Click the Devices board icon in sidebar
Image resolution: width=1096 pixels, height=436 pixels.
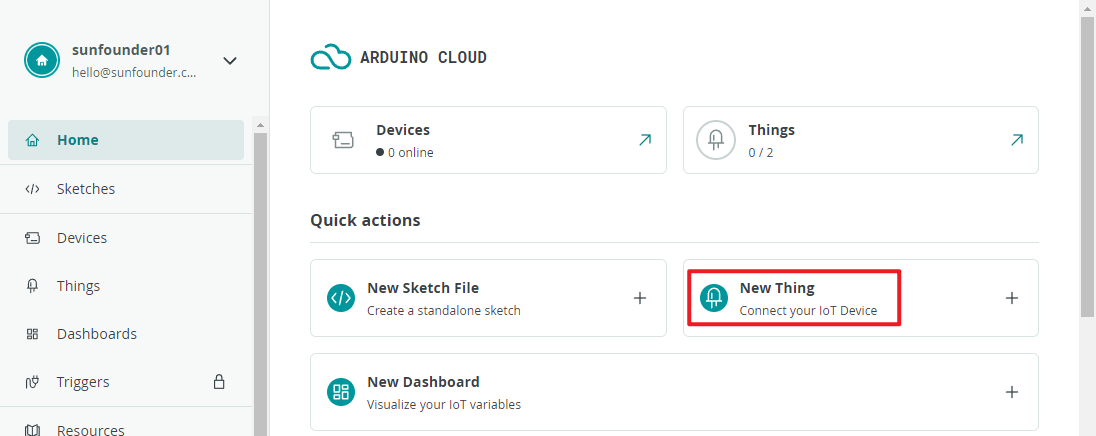(x=32, y=238)
